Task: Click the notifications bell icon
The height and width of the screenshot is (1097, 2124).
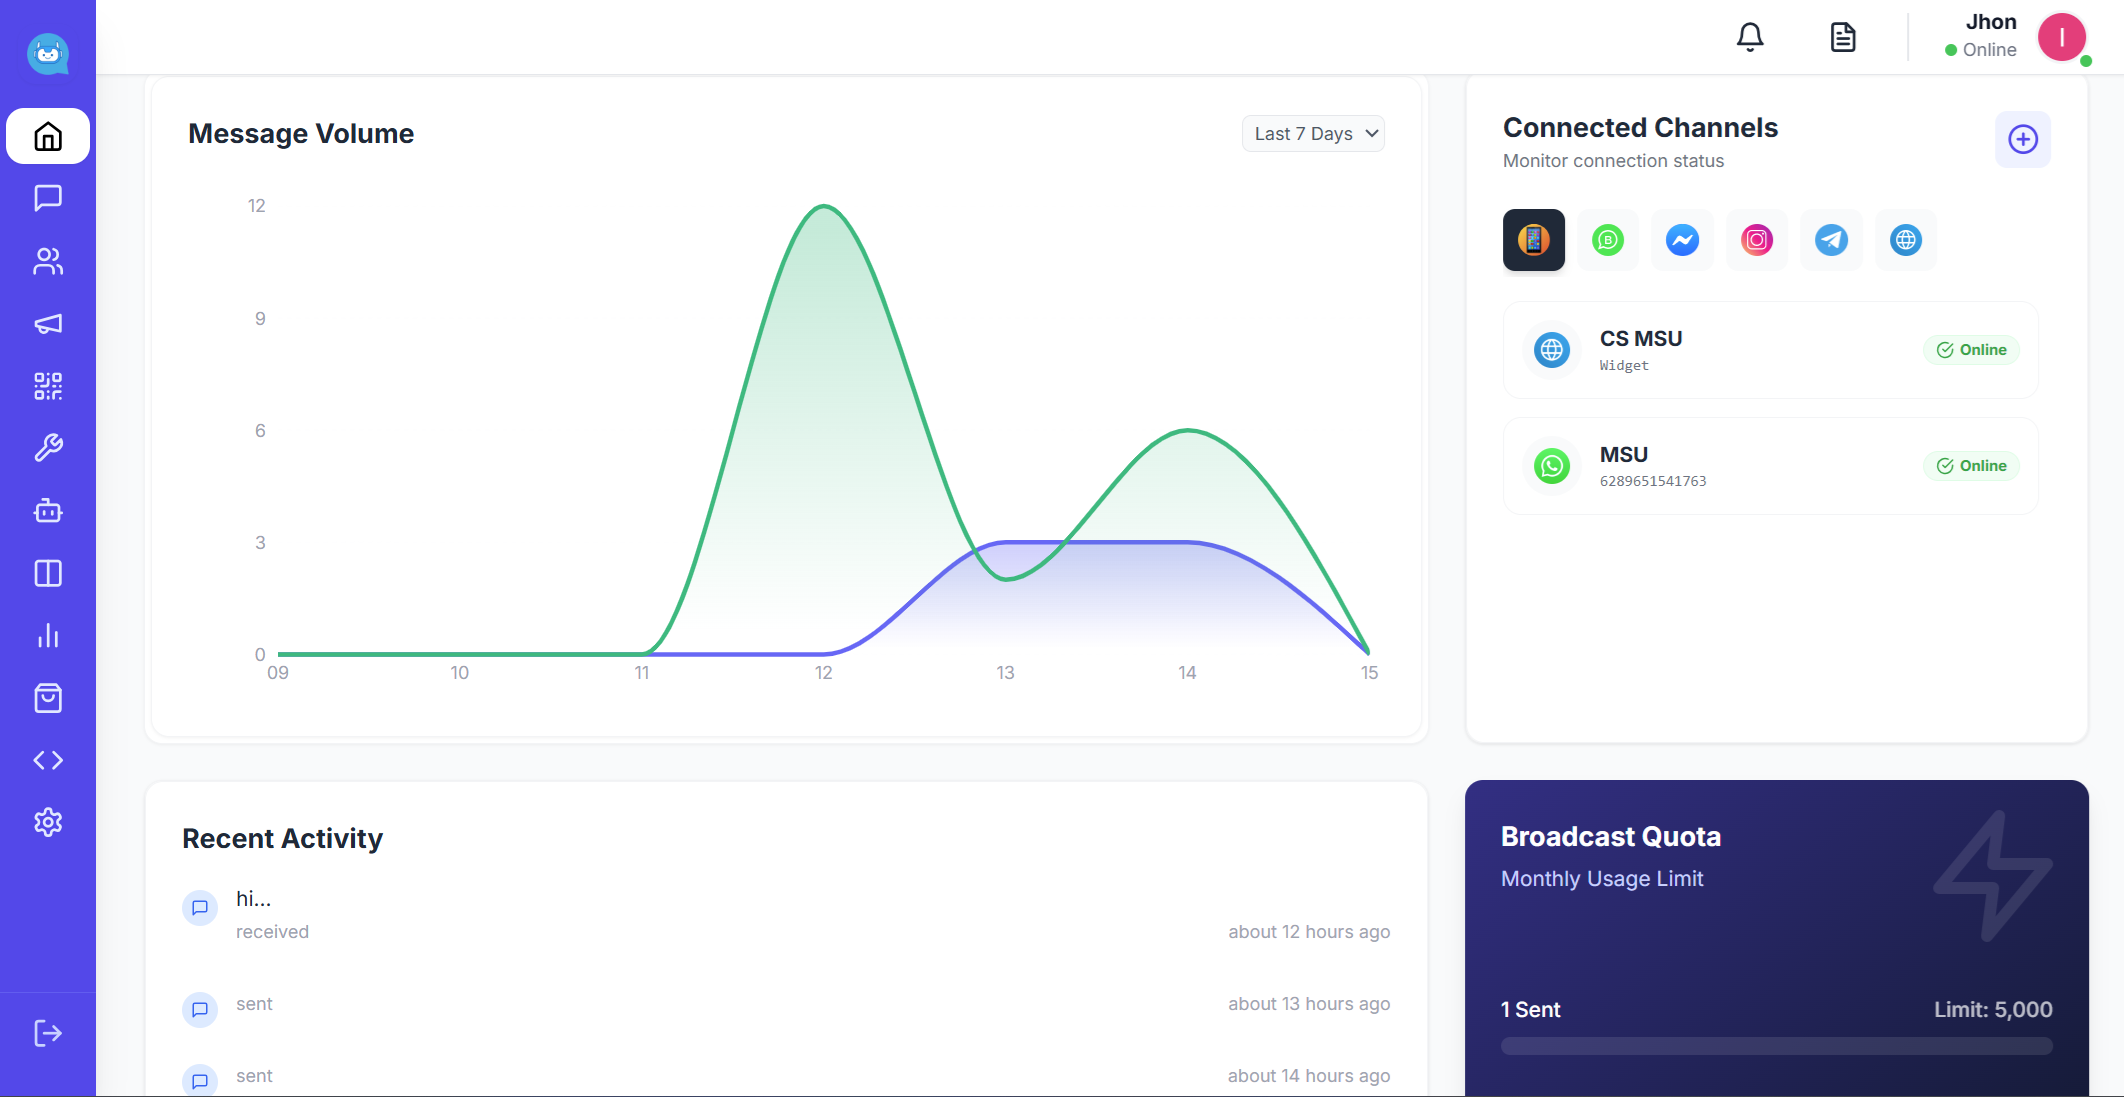Action: click(1750, 37)
